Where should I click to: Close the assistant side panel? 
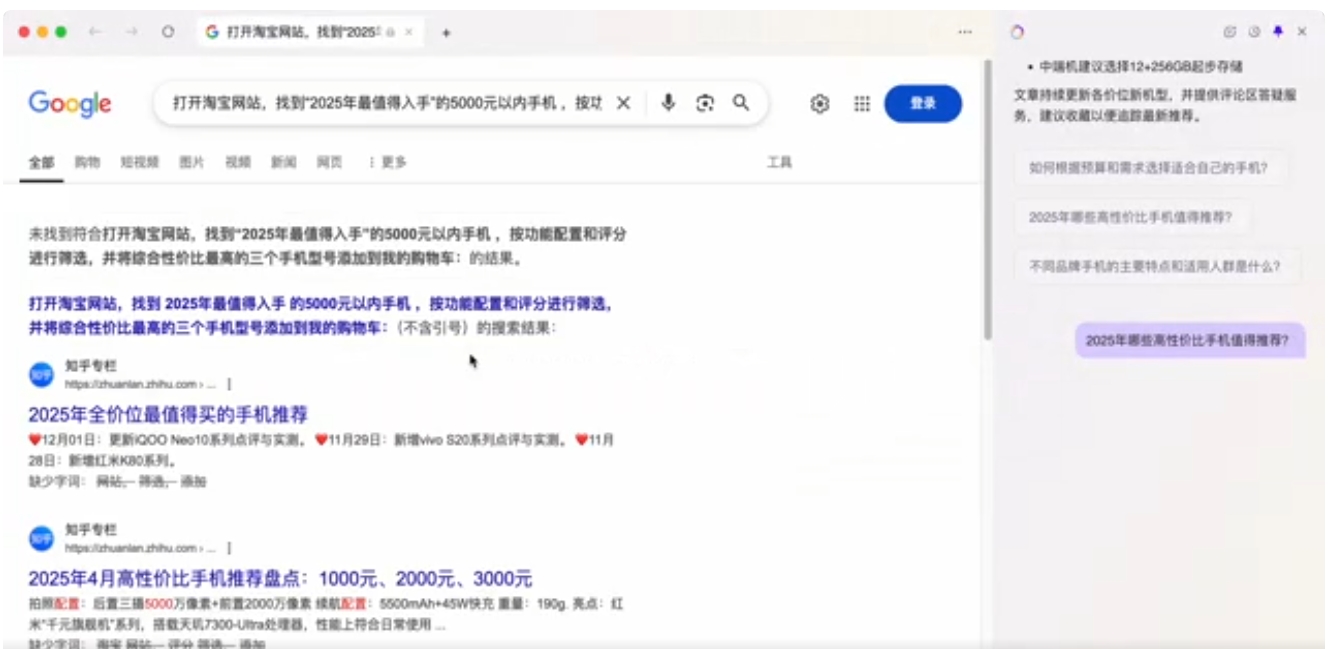coord(1302,32)
